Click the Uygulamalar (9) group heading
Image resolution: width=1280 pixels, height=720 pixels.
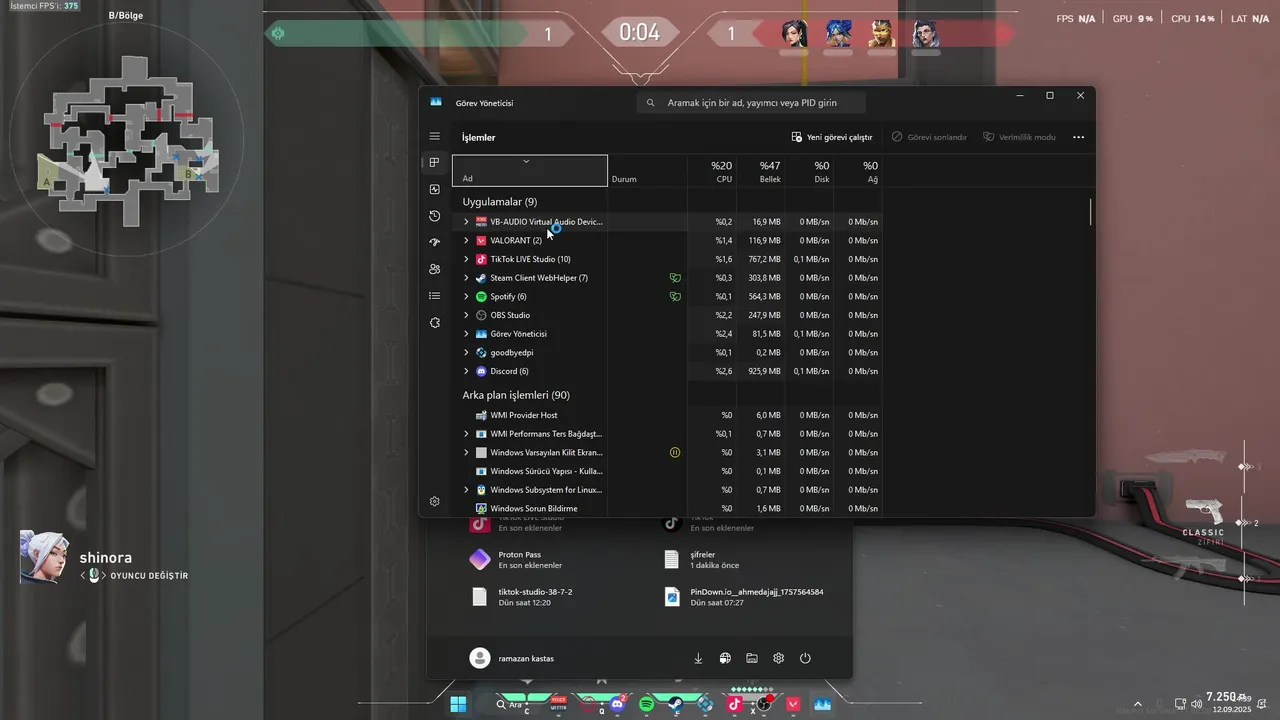pos(499,202)
